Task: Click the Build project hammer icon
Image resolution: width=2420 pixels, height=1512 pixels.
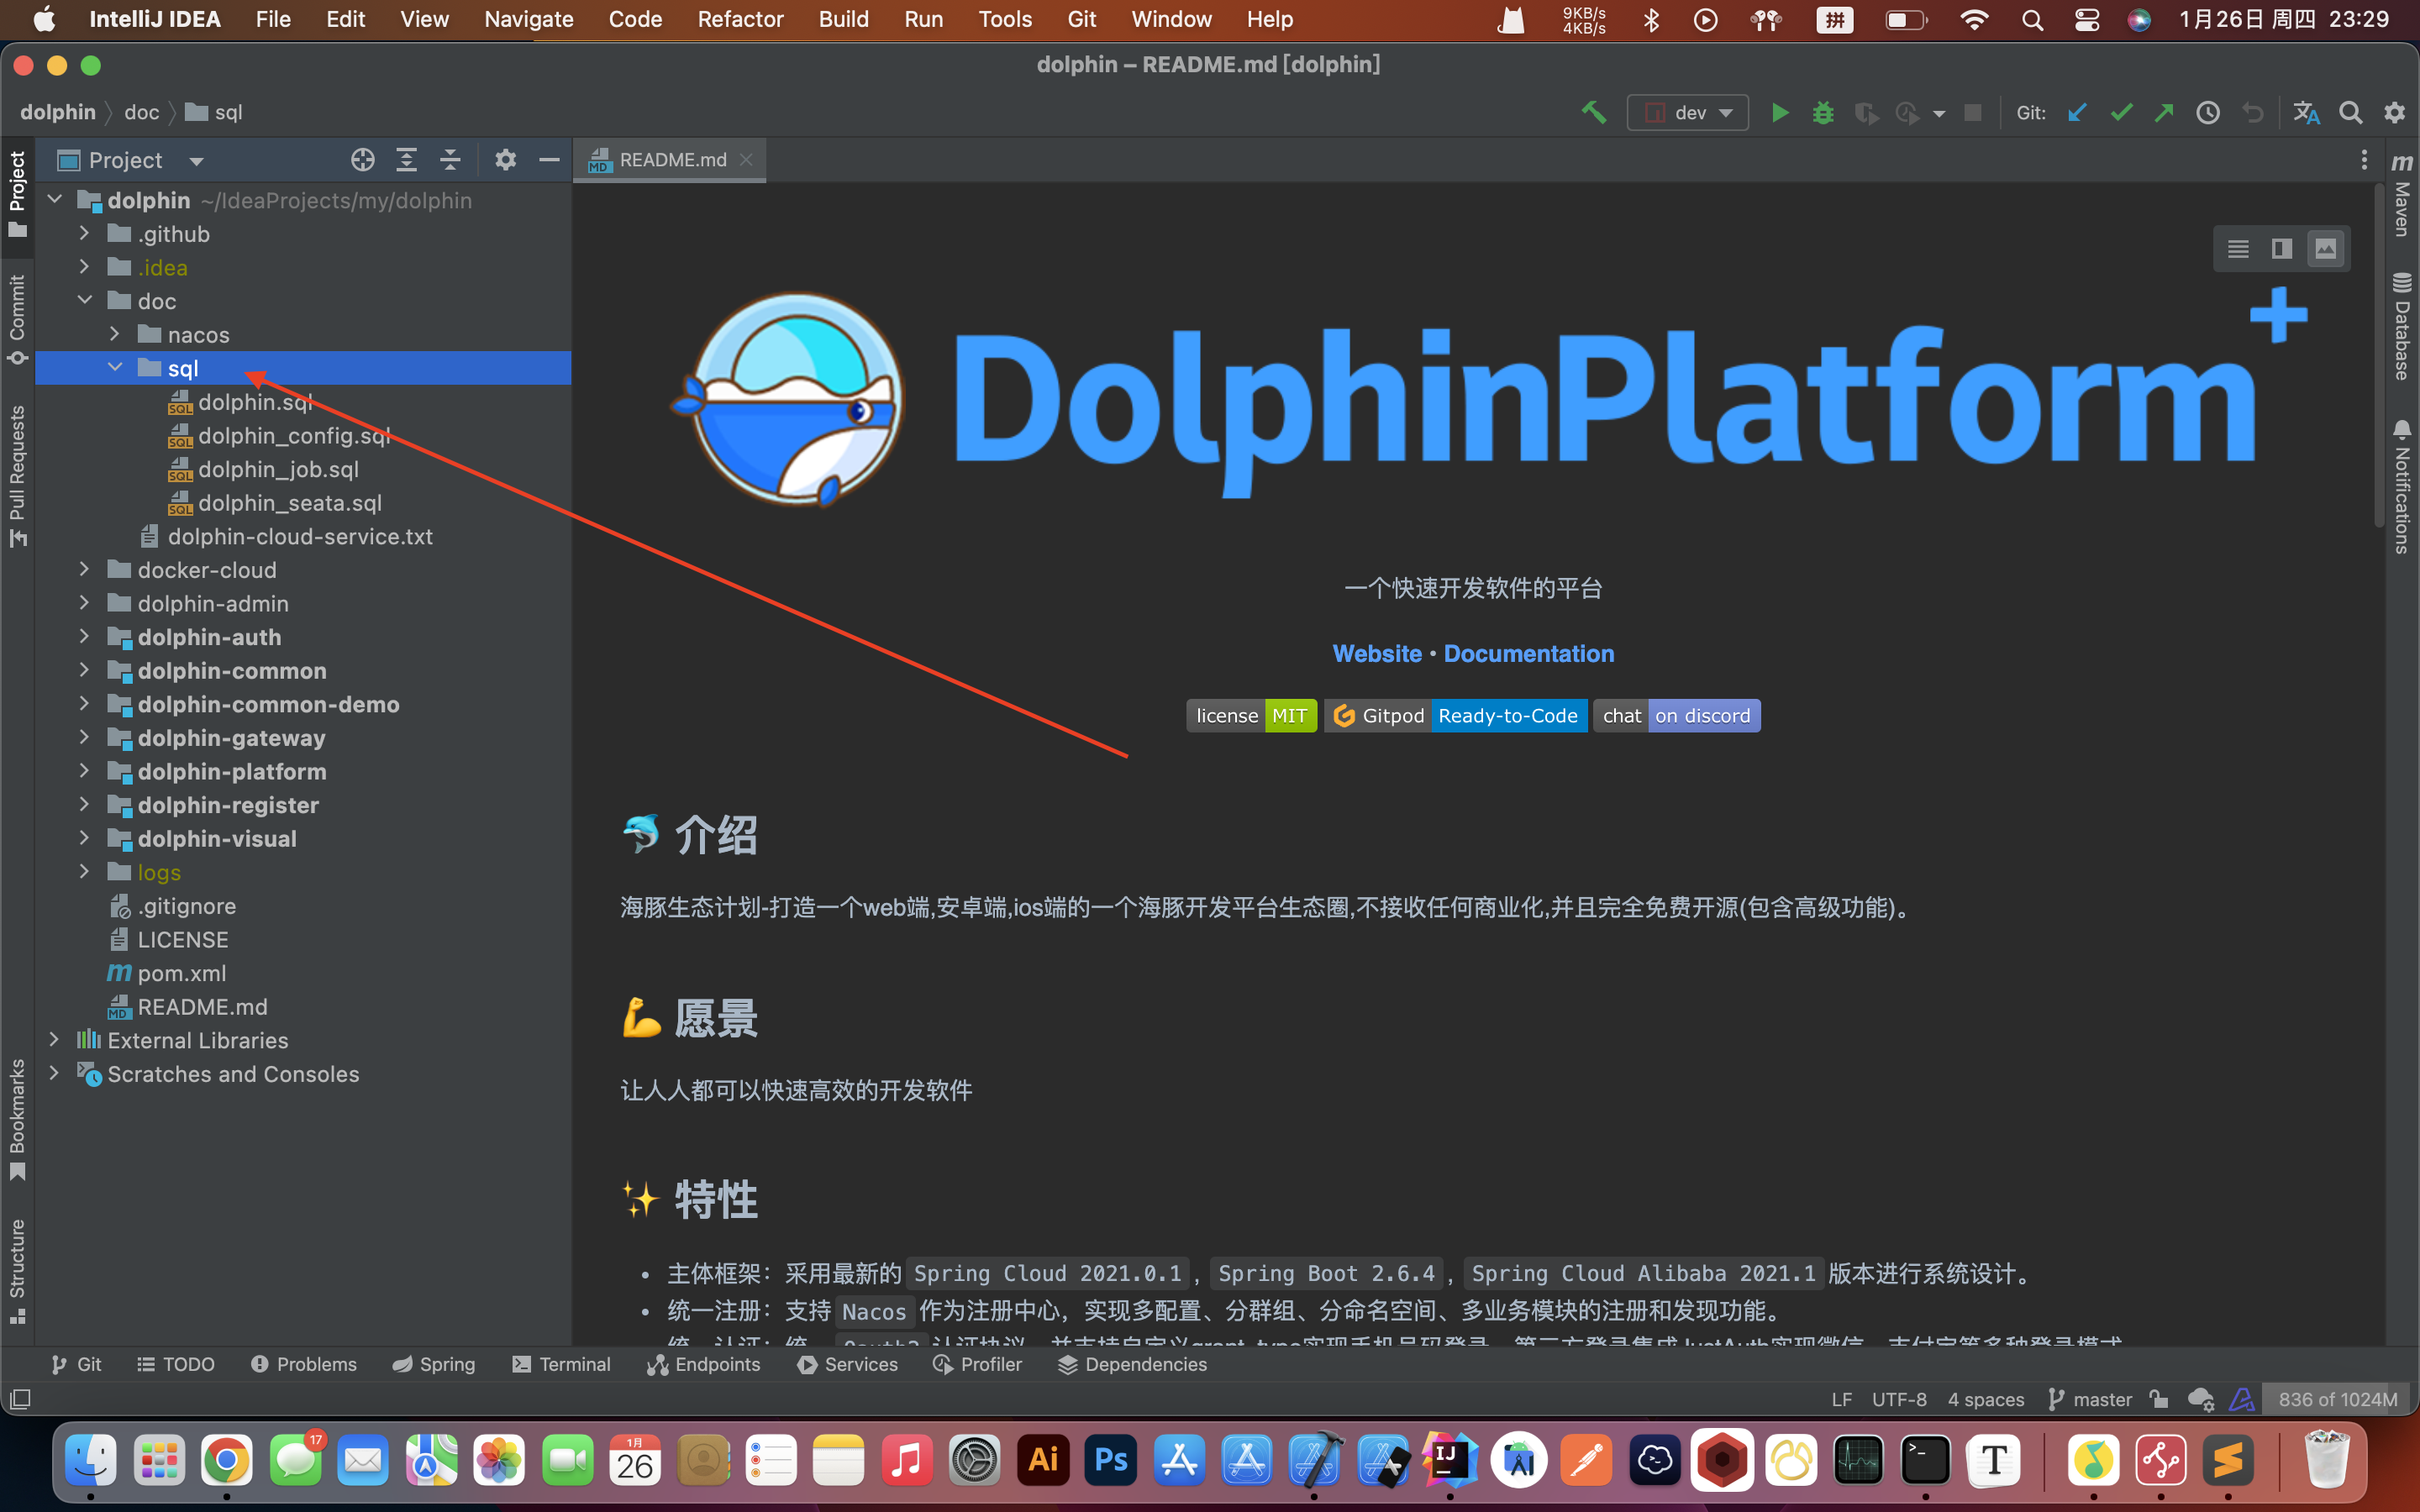Action: coord(1594,113)
